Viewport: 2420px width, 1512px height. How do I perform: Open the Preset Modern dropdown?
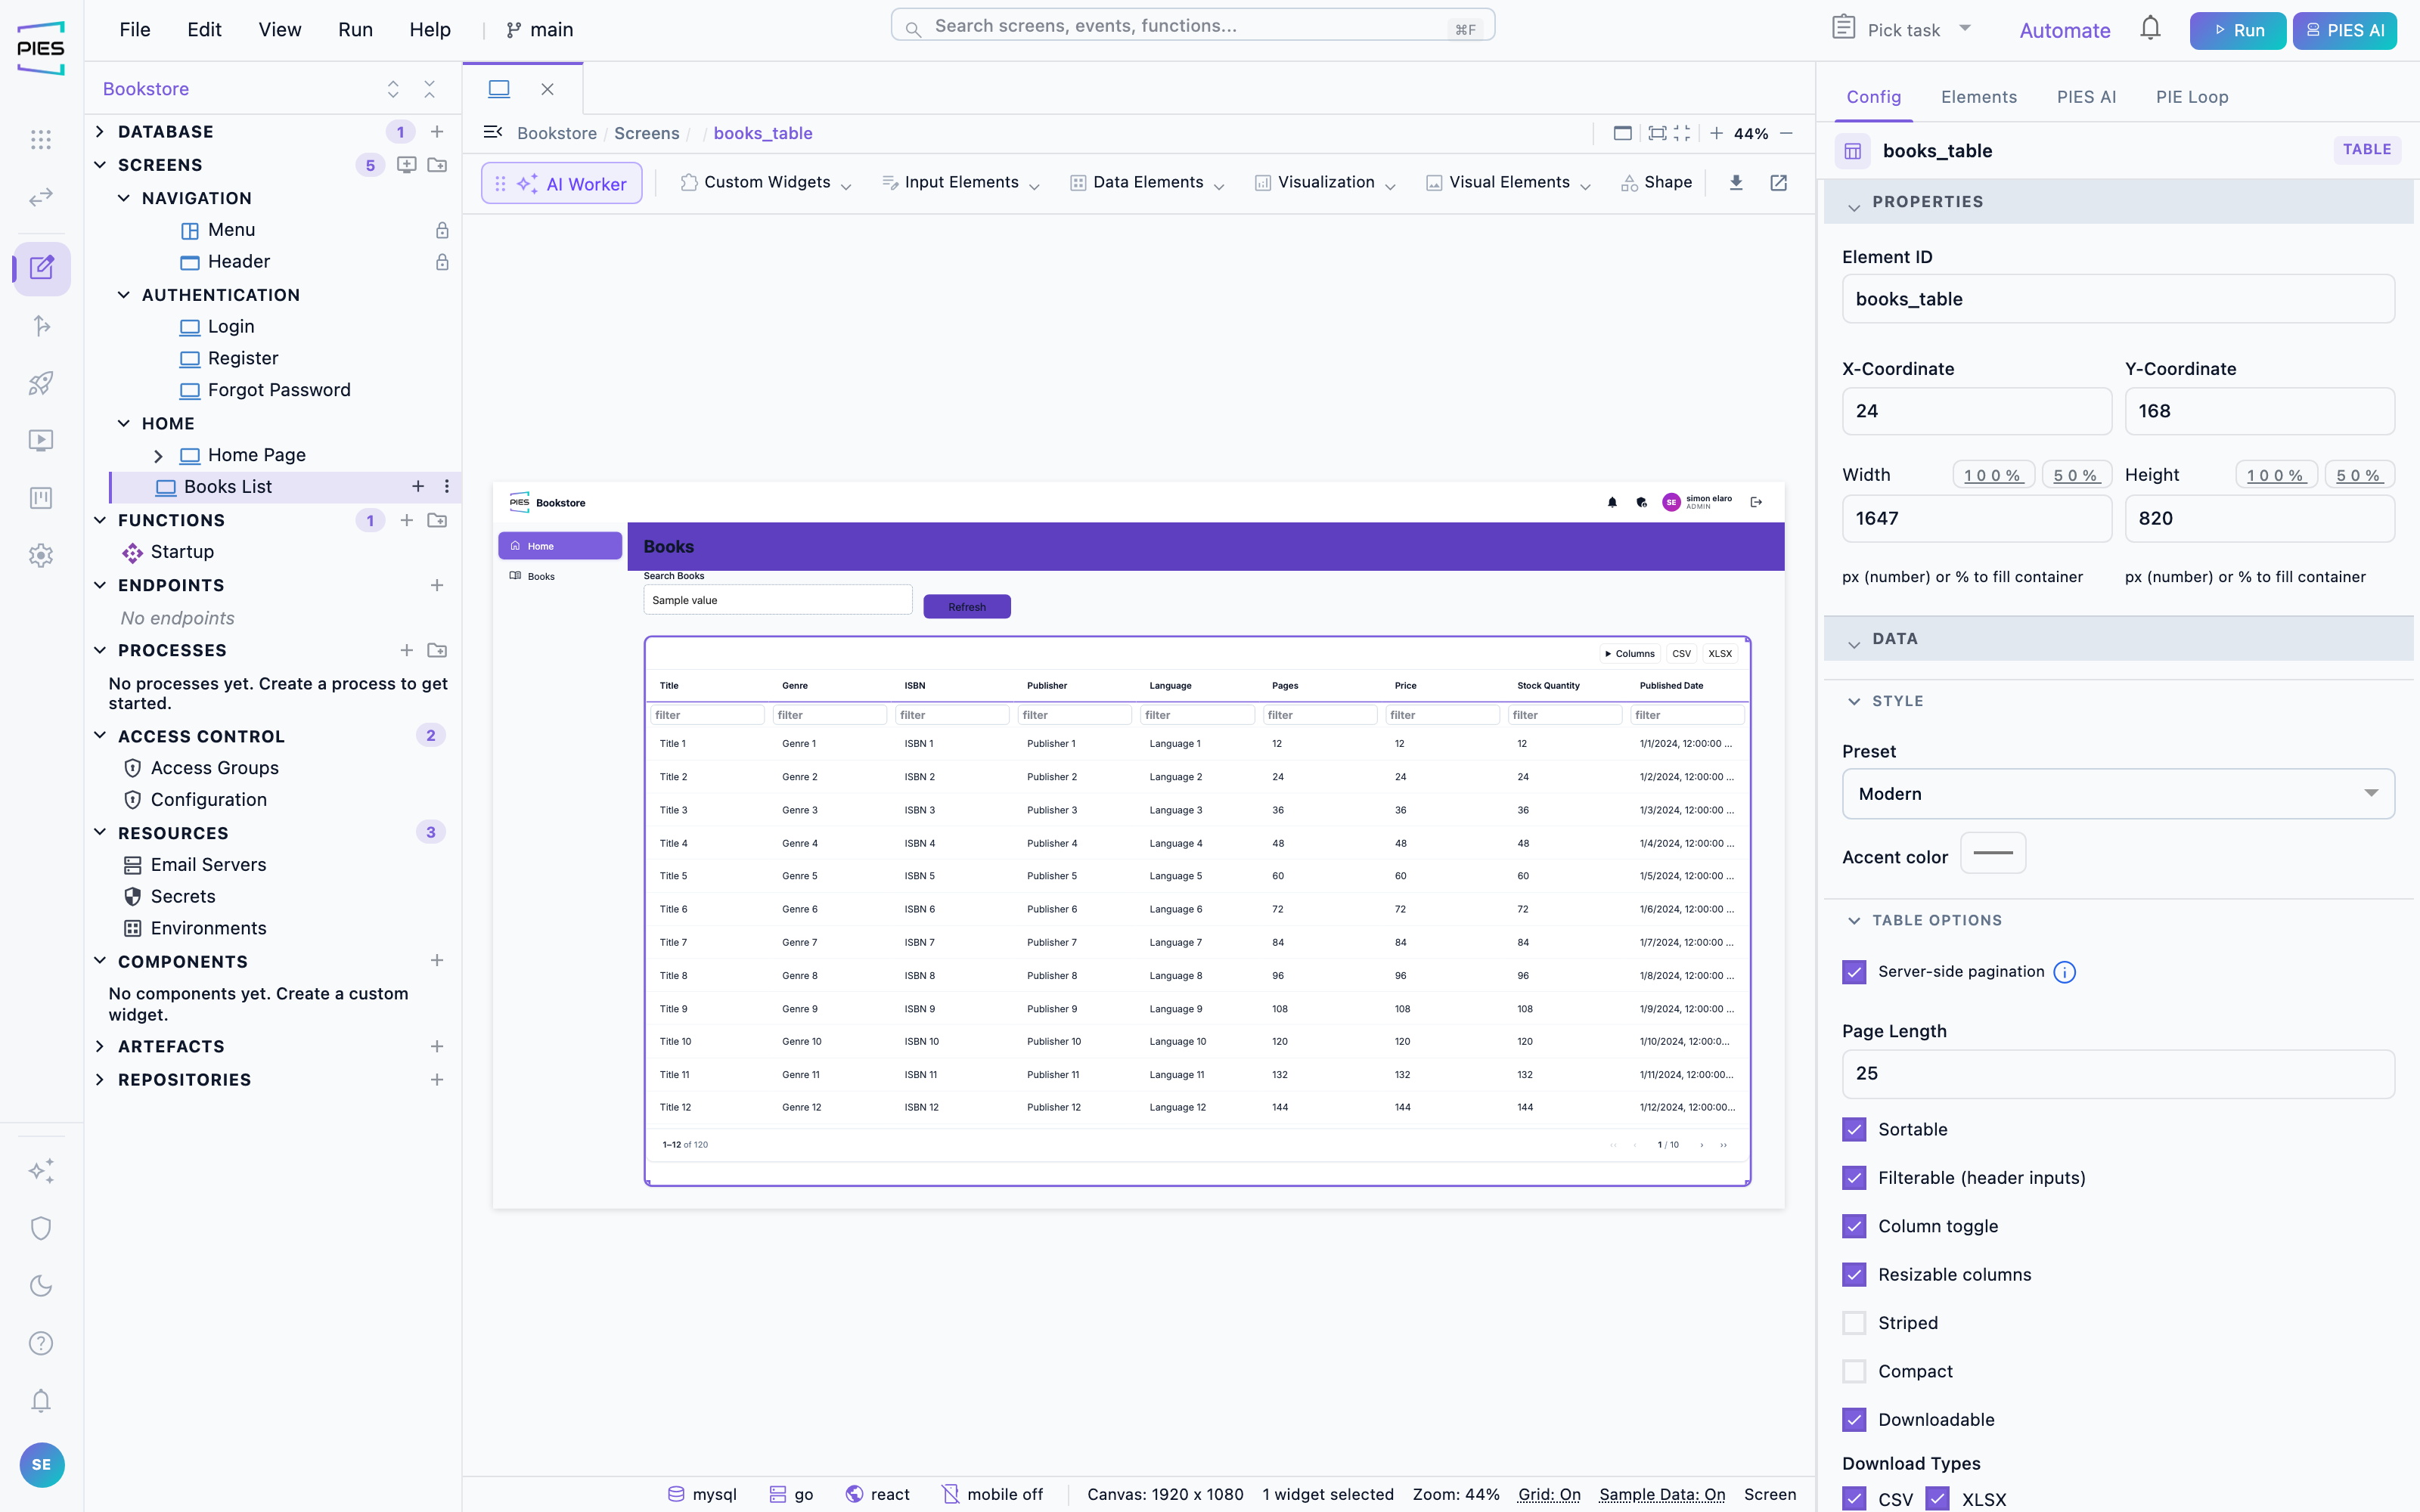(x=2118, y=794)
